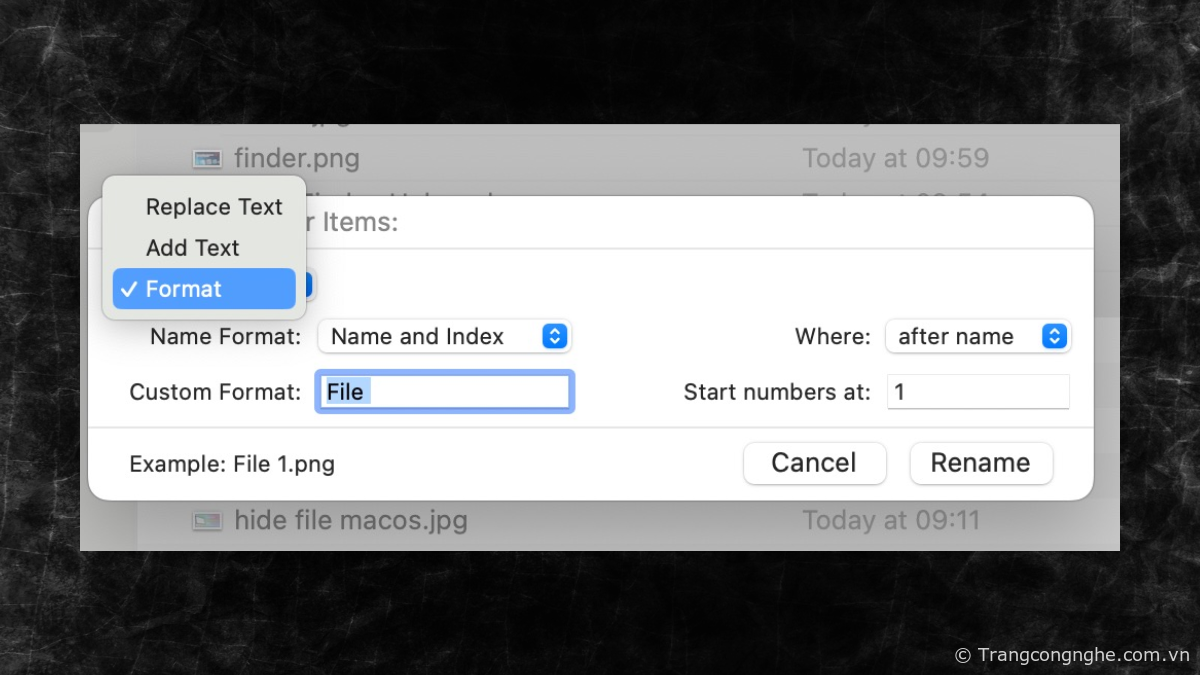Confirm with the Rename button

(980, 463)
